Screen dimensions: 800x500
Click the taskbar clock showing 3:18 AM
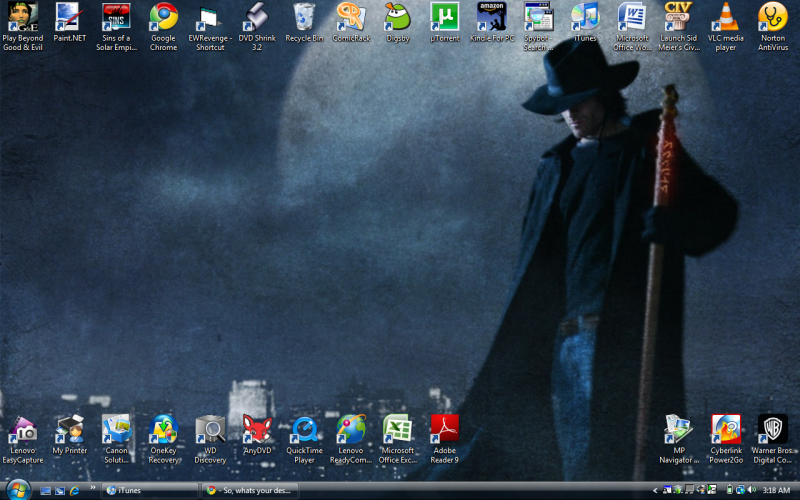[x=776, y=491]
